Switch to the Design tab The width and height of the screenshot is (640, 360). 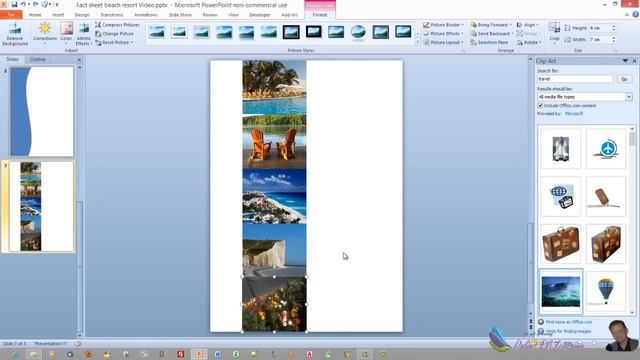[x=82, y=15]
